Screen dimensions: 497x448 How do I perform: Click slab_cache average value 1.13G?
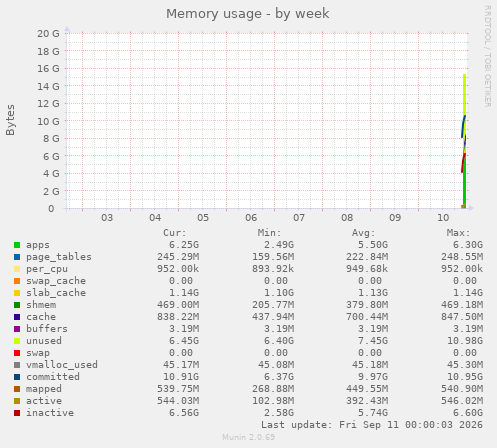point(373,293)
